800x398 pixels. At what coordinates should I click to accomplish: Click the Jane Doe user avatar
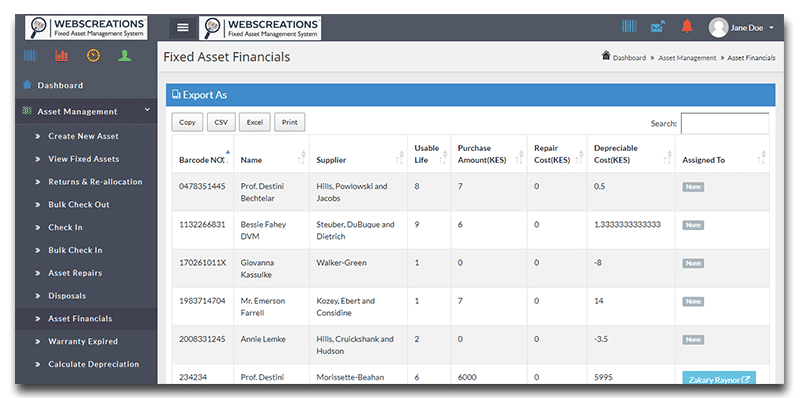[718, 28]
